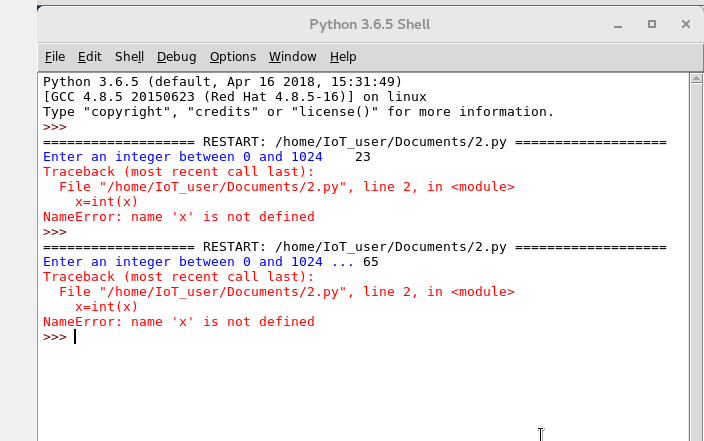Minimize the Python Shell window
The image size is (704, 441).
(x=621, y=23)
